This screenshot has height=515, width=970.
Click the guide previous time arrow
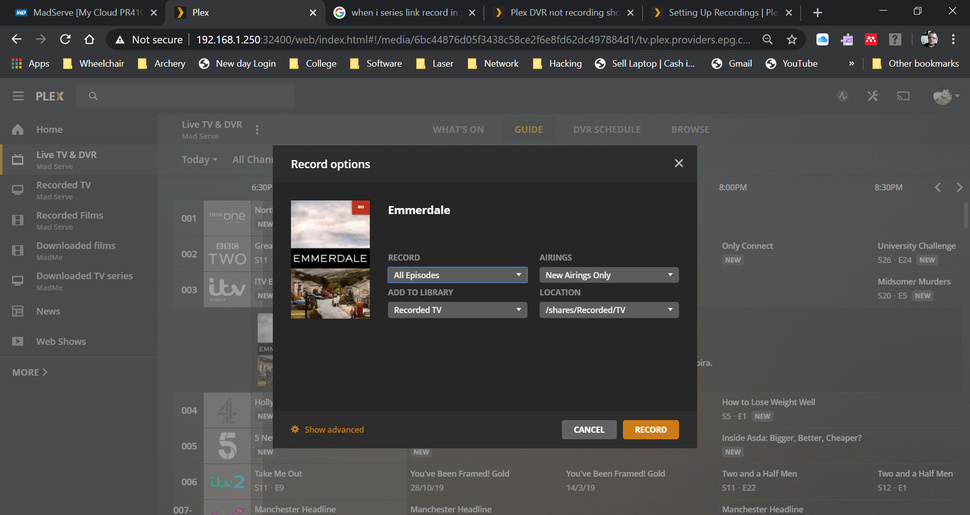click(938, 187)
